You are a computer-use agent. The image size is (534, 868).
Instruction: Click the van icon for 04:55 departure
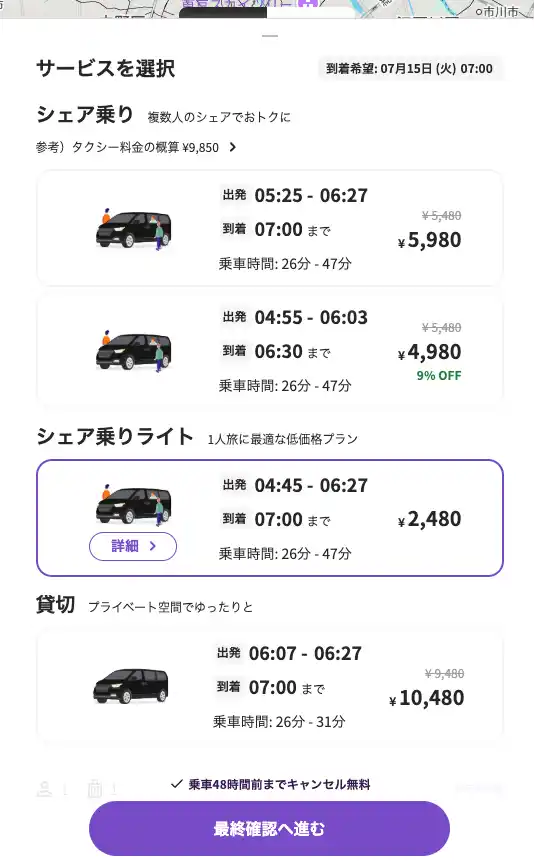[133, 351]
